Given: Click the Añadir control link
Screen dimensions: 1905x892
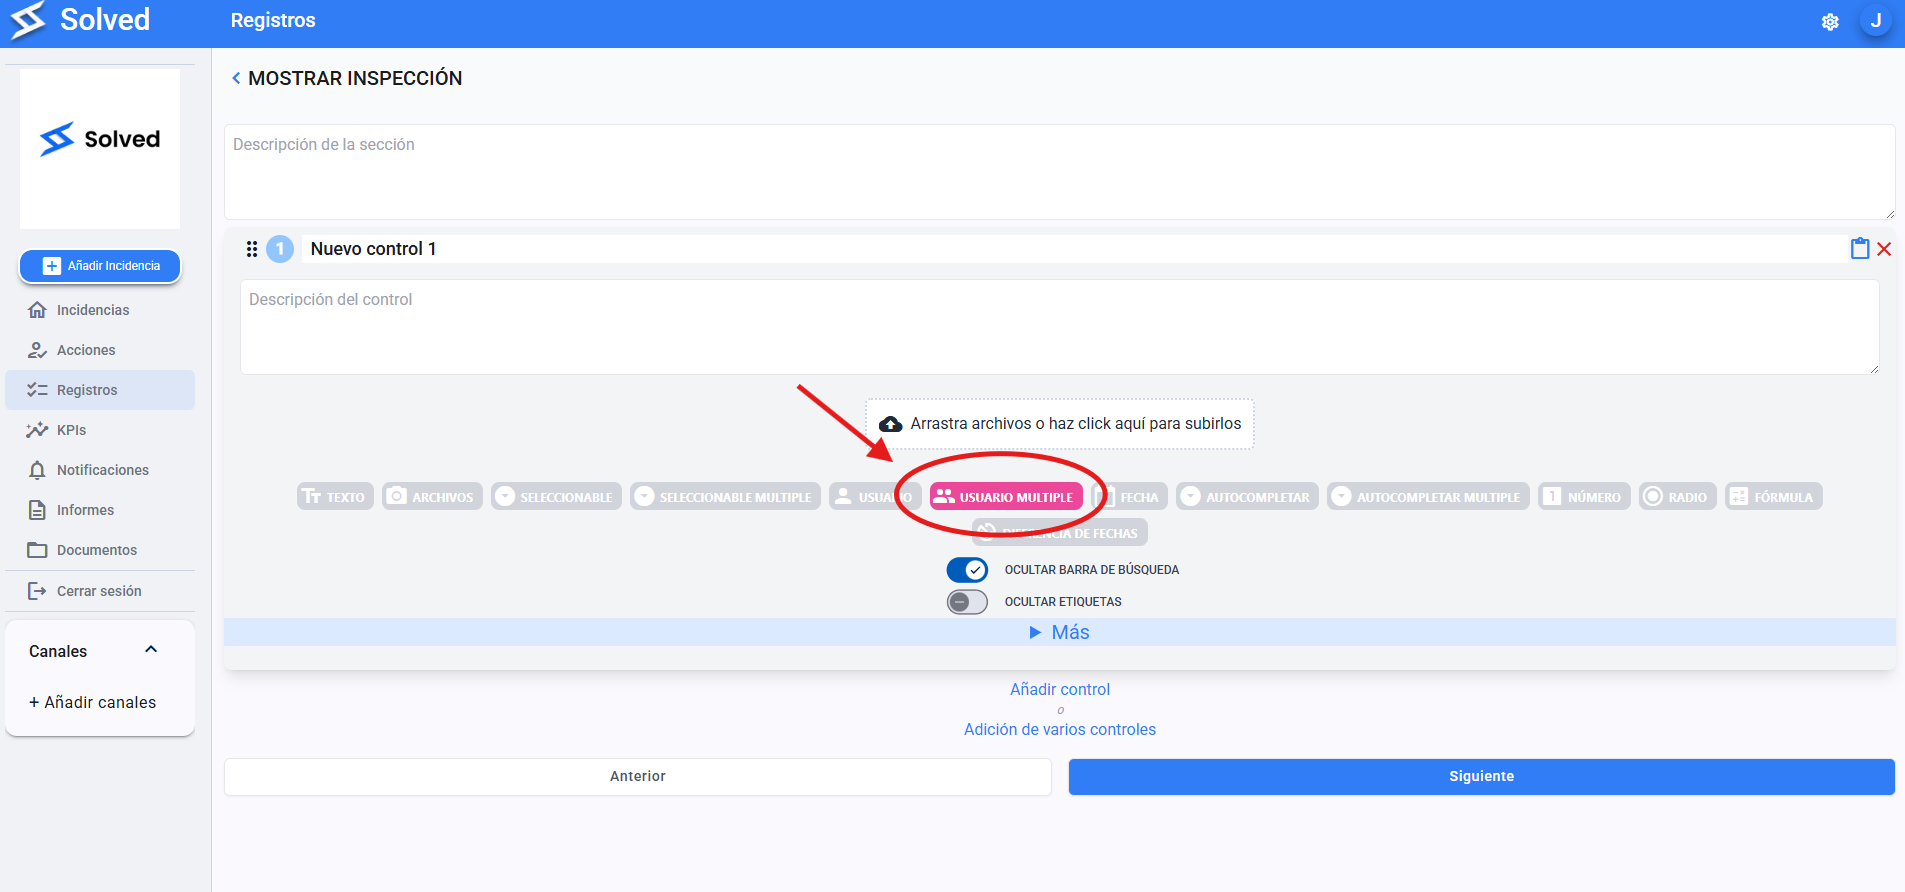Looking at the screenshot, I should point(1060,689).
